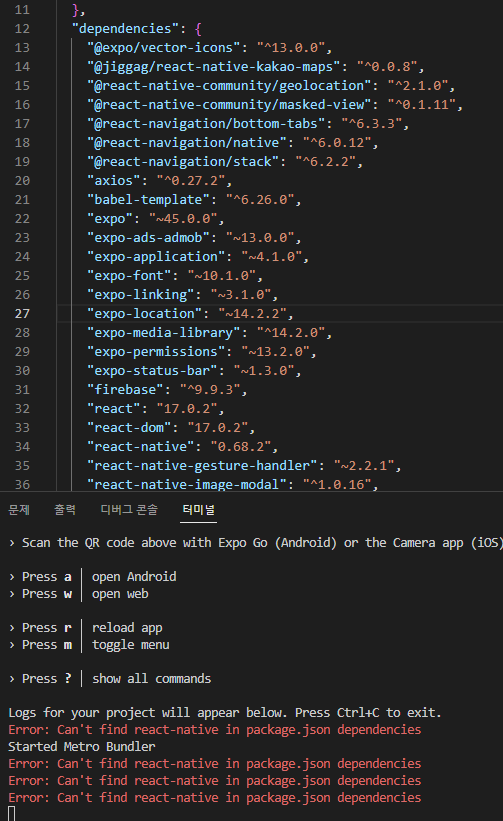
Task: Click the "axios" dependency name
Action: [x=114, y=181]
